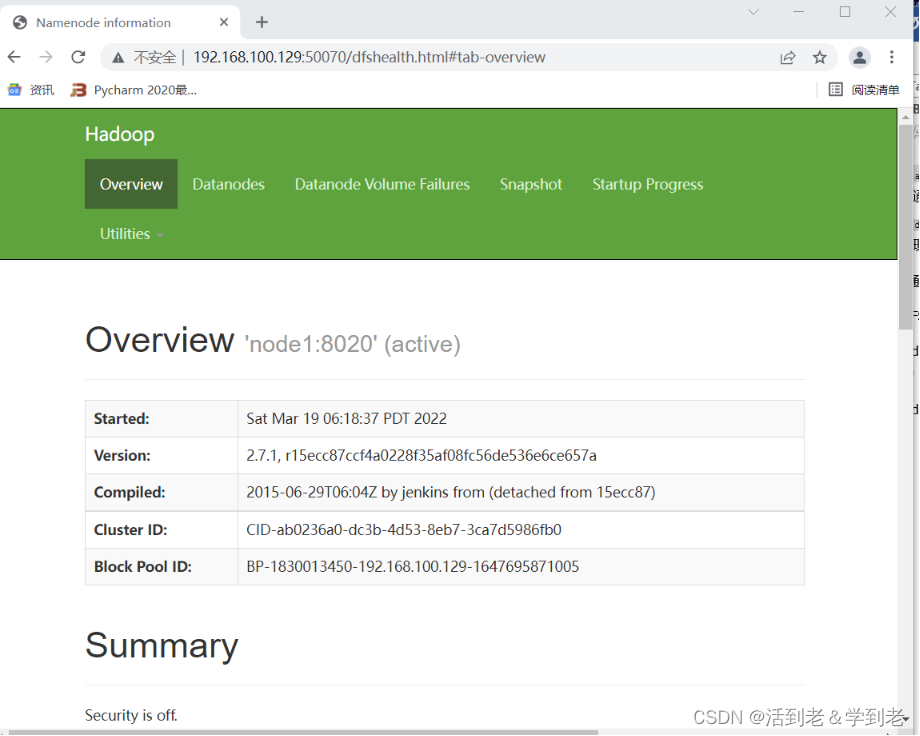The width and height of the screenshot is (920, 736).
Task: Switch to the Datanodes tab
Action: point(228,184)
